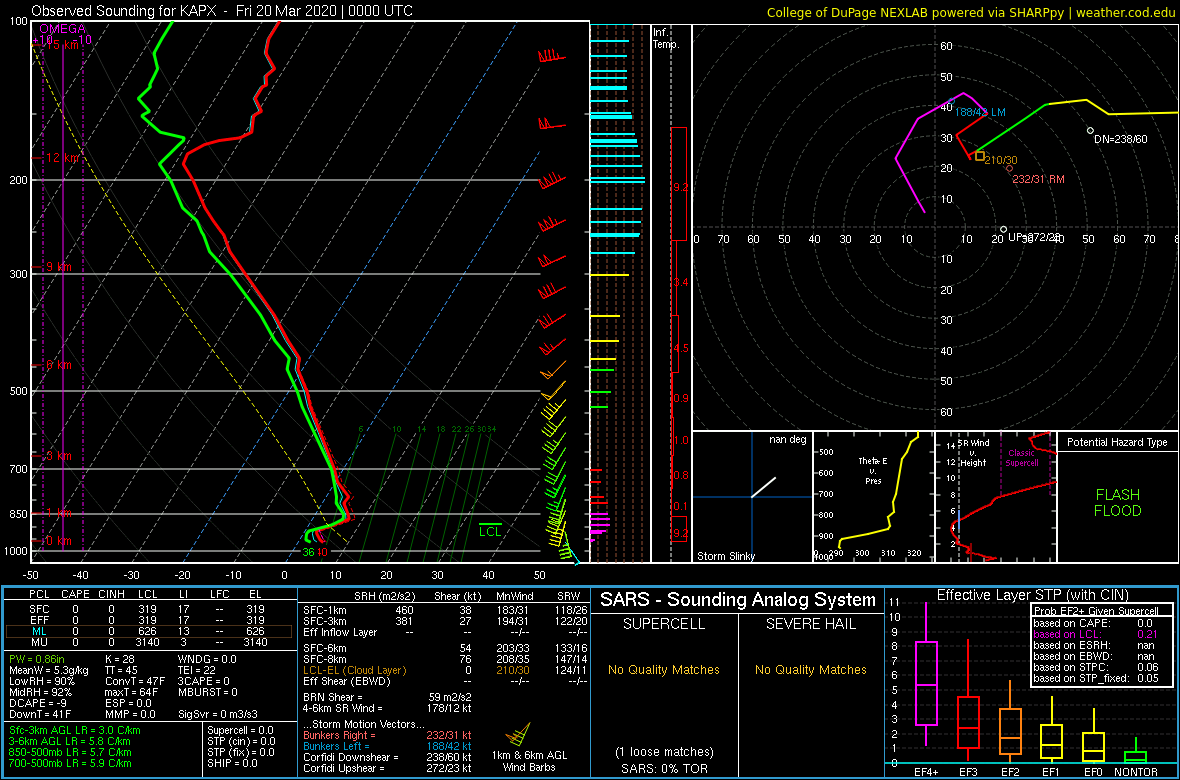Image resolution: width=1180 pixels, height=780 pixels.
Task: Select the ML parcel row
Action: point(148,631)
